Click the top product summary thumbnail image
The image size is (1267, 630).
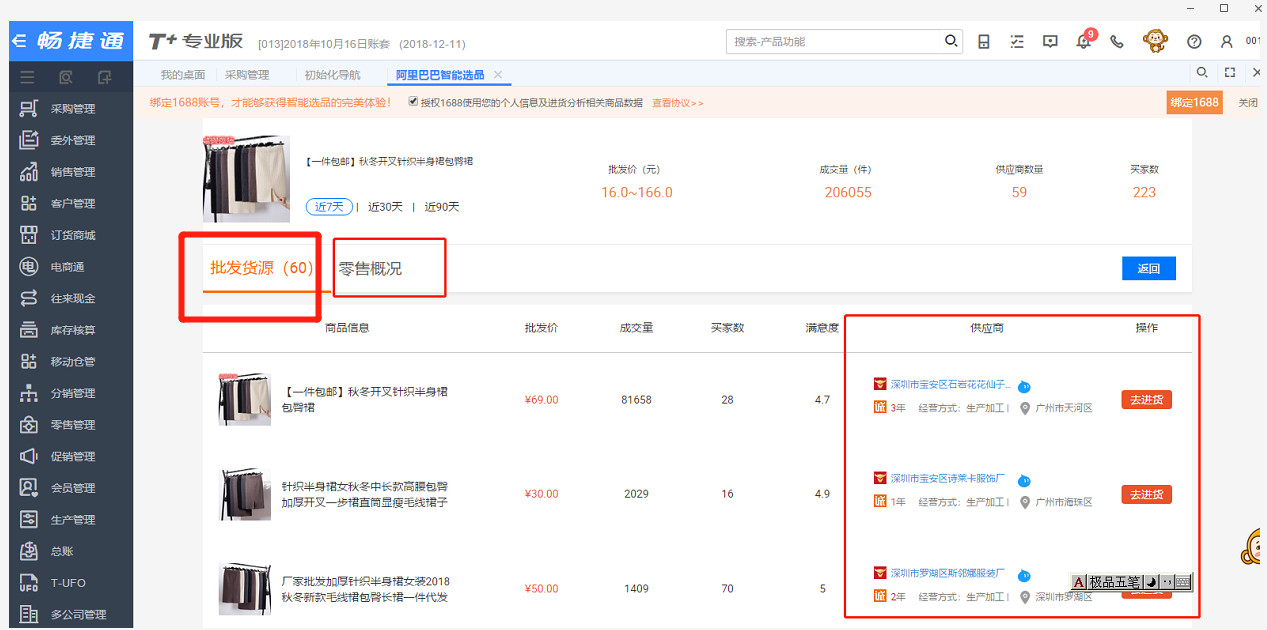pos(246,179)
